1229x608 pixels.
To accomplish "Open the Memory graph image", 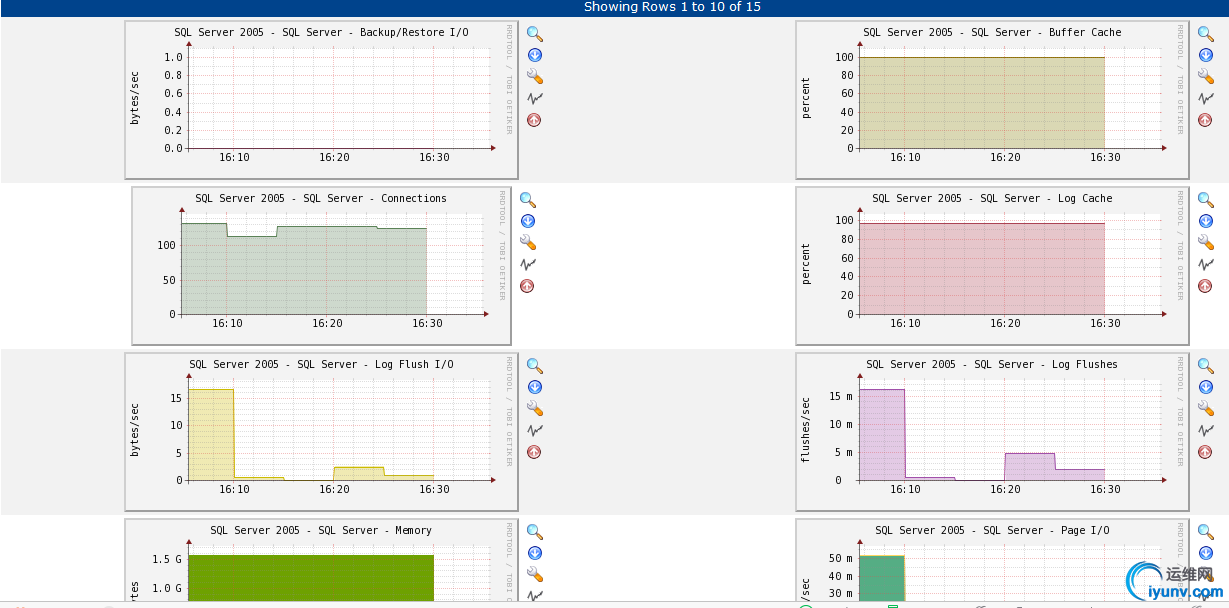I will point(321,560).
